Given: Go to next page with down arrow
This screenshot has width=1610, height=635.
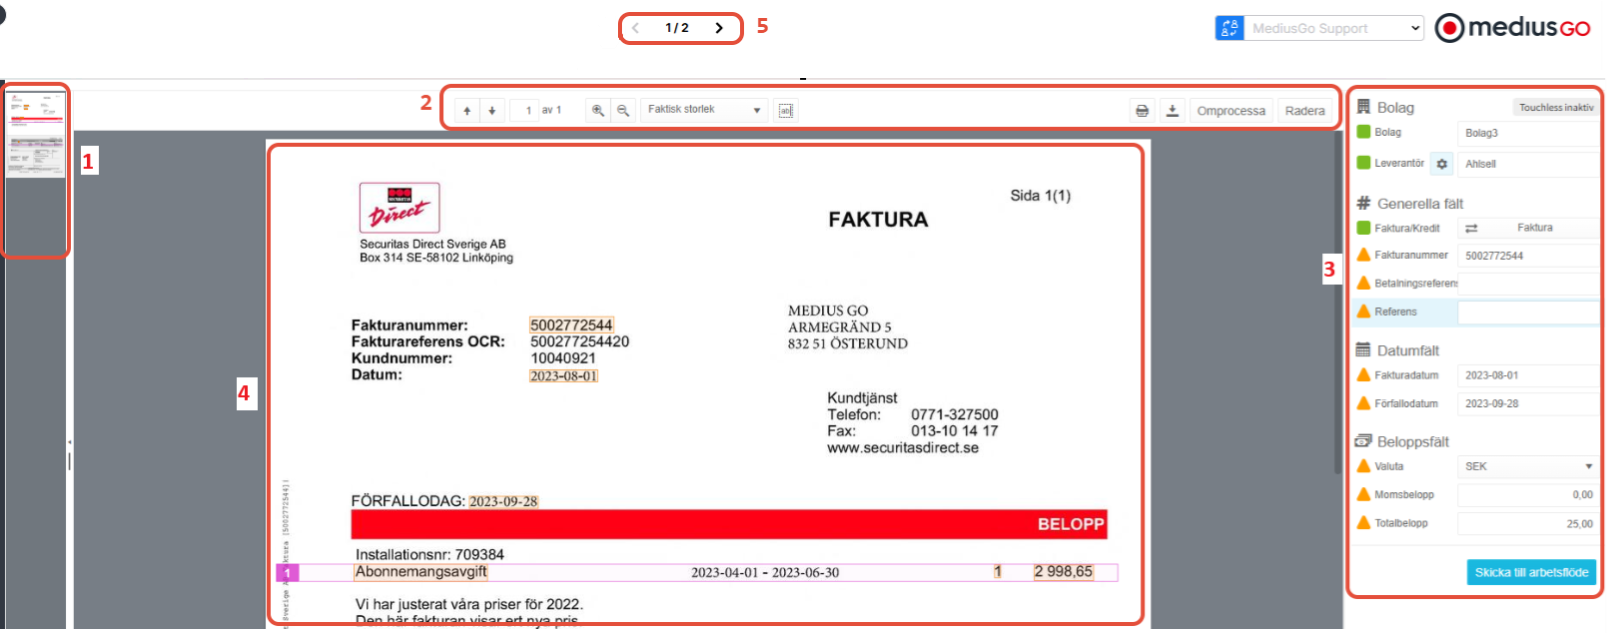Looking at the screenshot, I should pos(492,111).
